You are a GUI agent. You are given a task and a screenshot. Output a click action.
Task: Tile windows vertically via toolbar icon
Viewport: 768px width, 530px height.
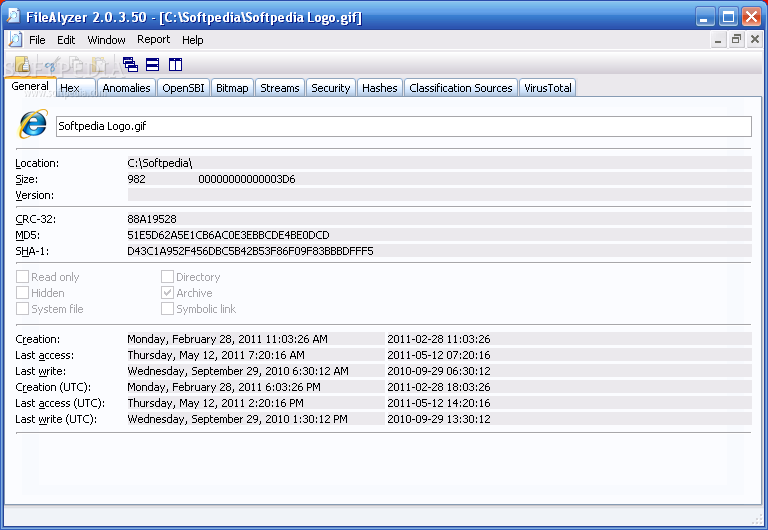coord(175,65)
